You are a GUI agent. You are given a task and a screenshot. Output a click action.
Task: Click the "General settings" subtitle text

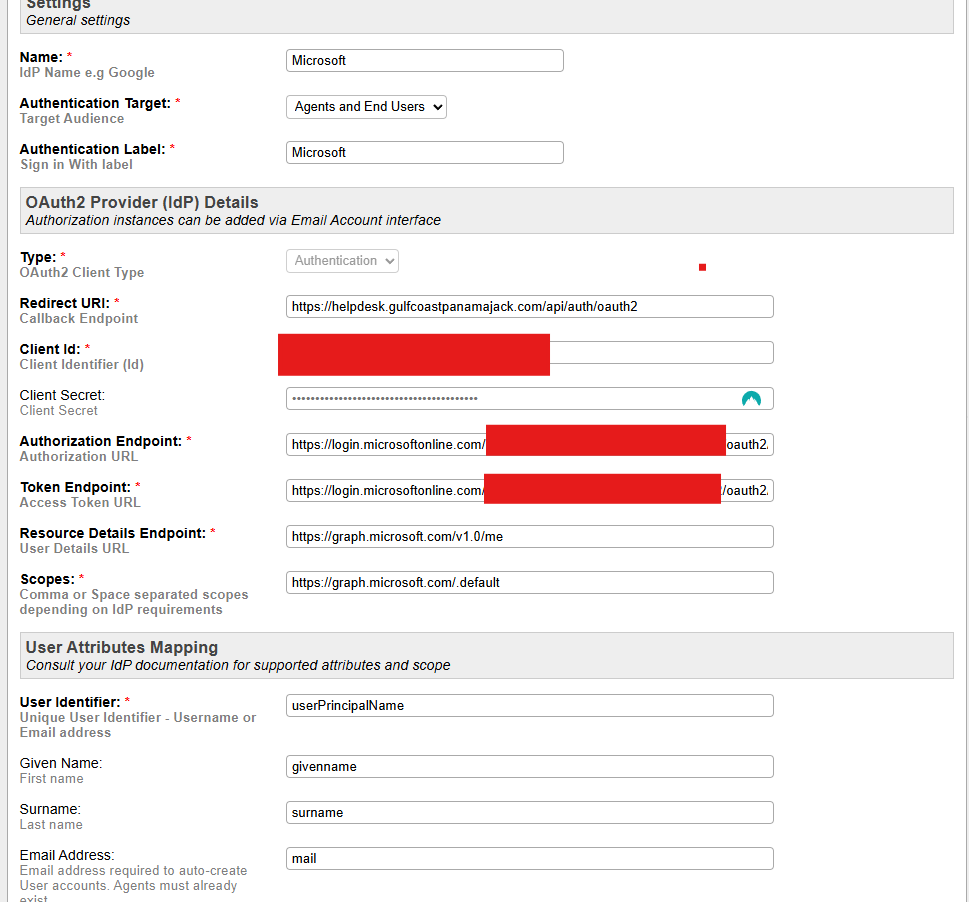(78, 20)
